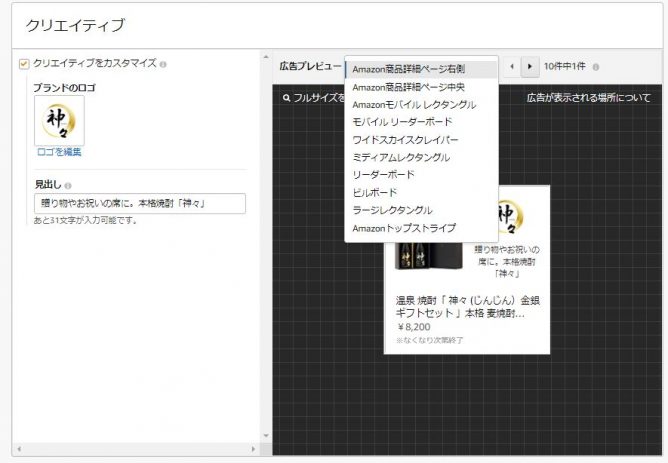Click the あと31文字が入力可能です hint text
This screenshot has width=668, height=463.
(86, 220)
